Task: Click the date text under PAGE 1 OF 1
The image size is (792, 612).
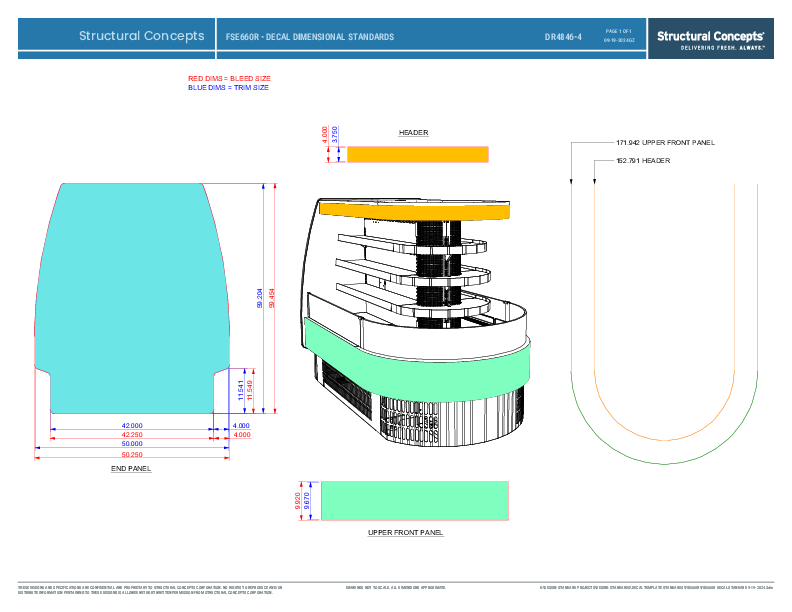Action: click(619, 40)
